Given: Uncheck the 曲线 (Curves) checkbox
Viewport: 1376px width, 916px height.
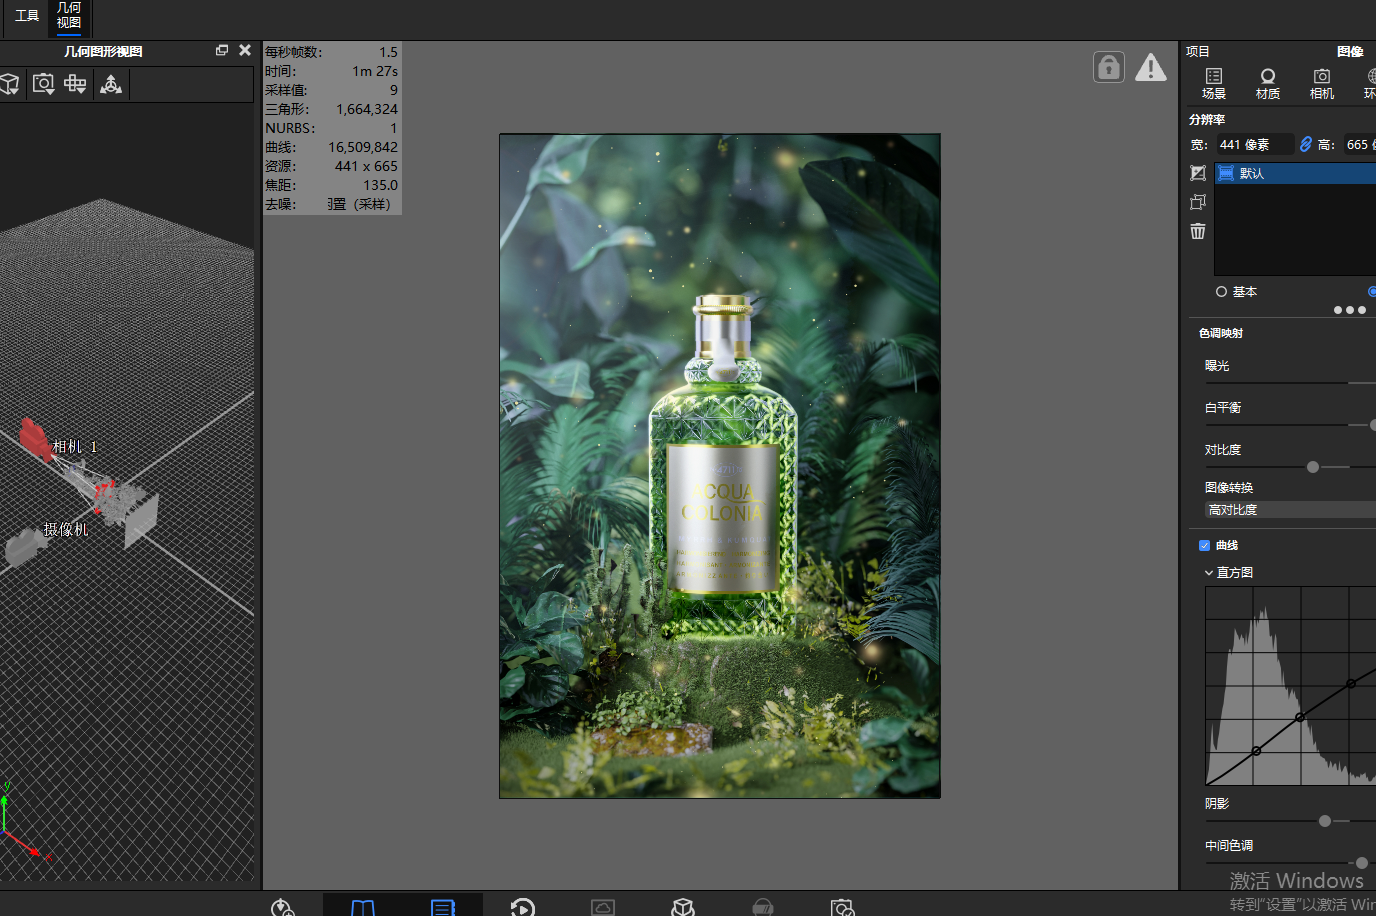Looking at the screenshot, I should [x=1204, y=545].
